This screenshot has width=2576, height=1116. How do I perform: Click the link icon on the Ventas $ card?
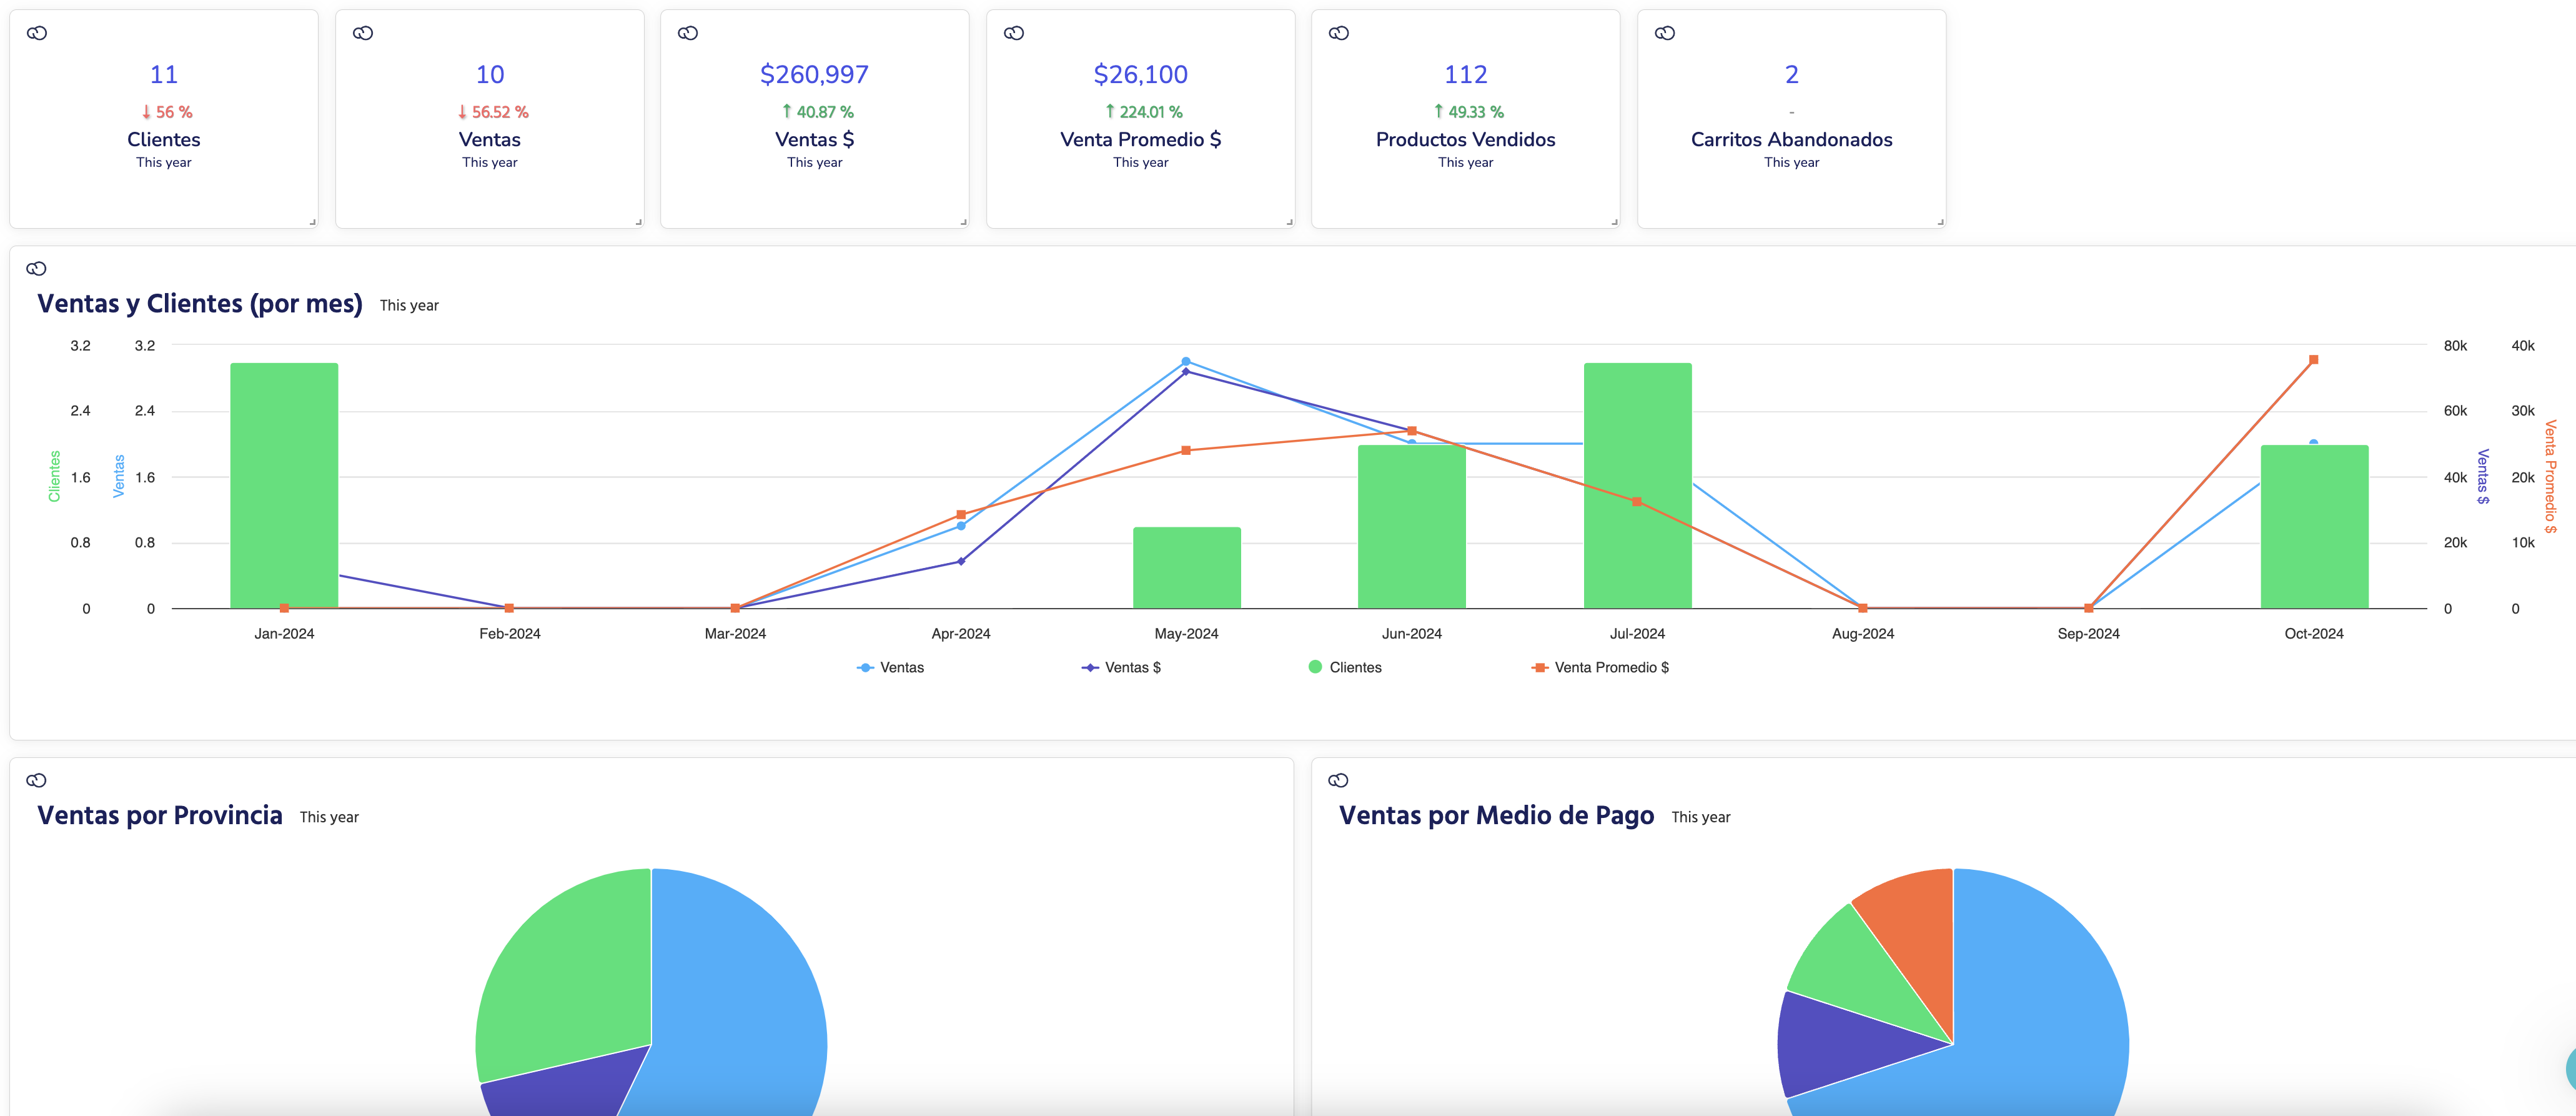(x=688, y=33)
